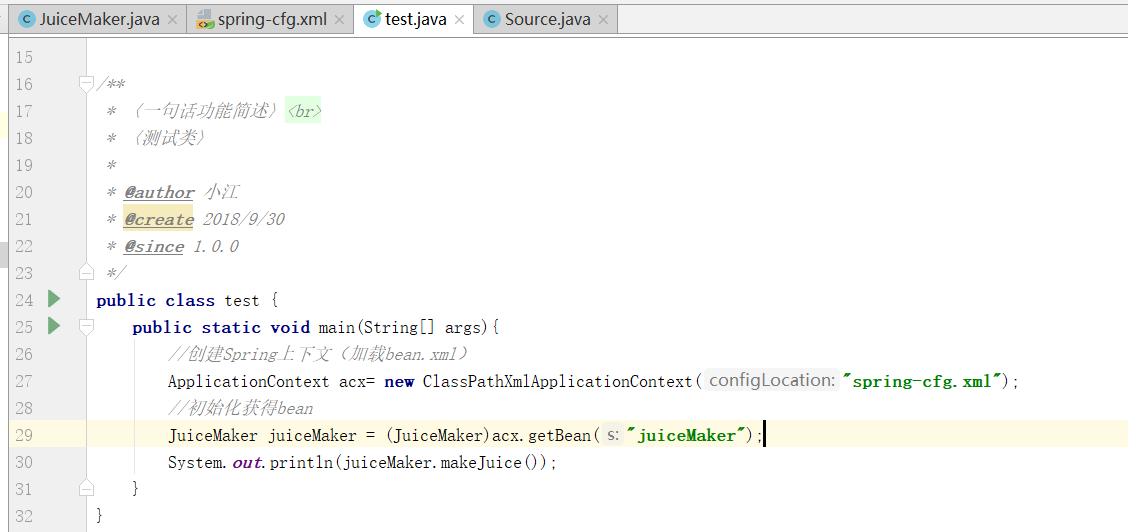Click ClassPathXmlApplicationContext constructor name
This screenshot has width=1128, height=532.
558,381
